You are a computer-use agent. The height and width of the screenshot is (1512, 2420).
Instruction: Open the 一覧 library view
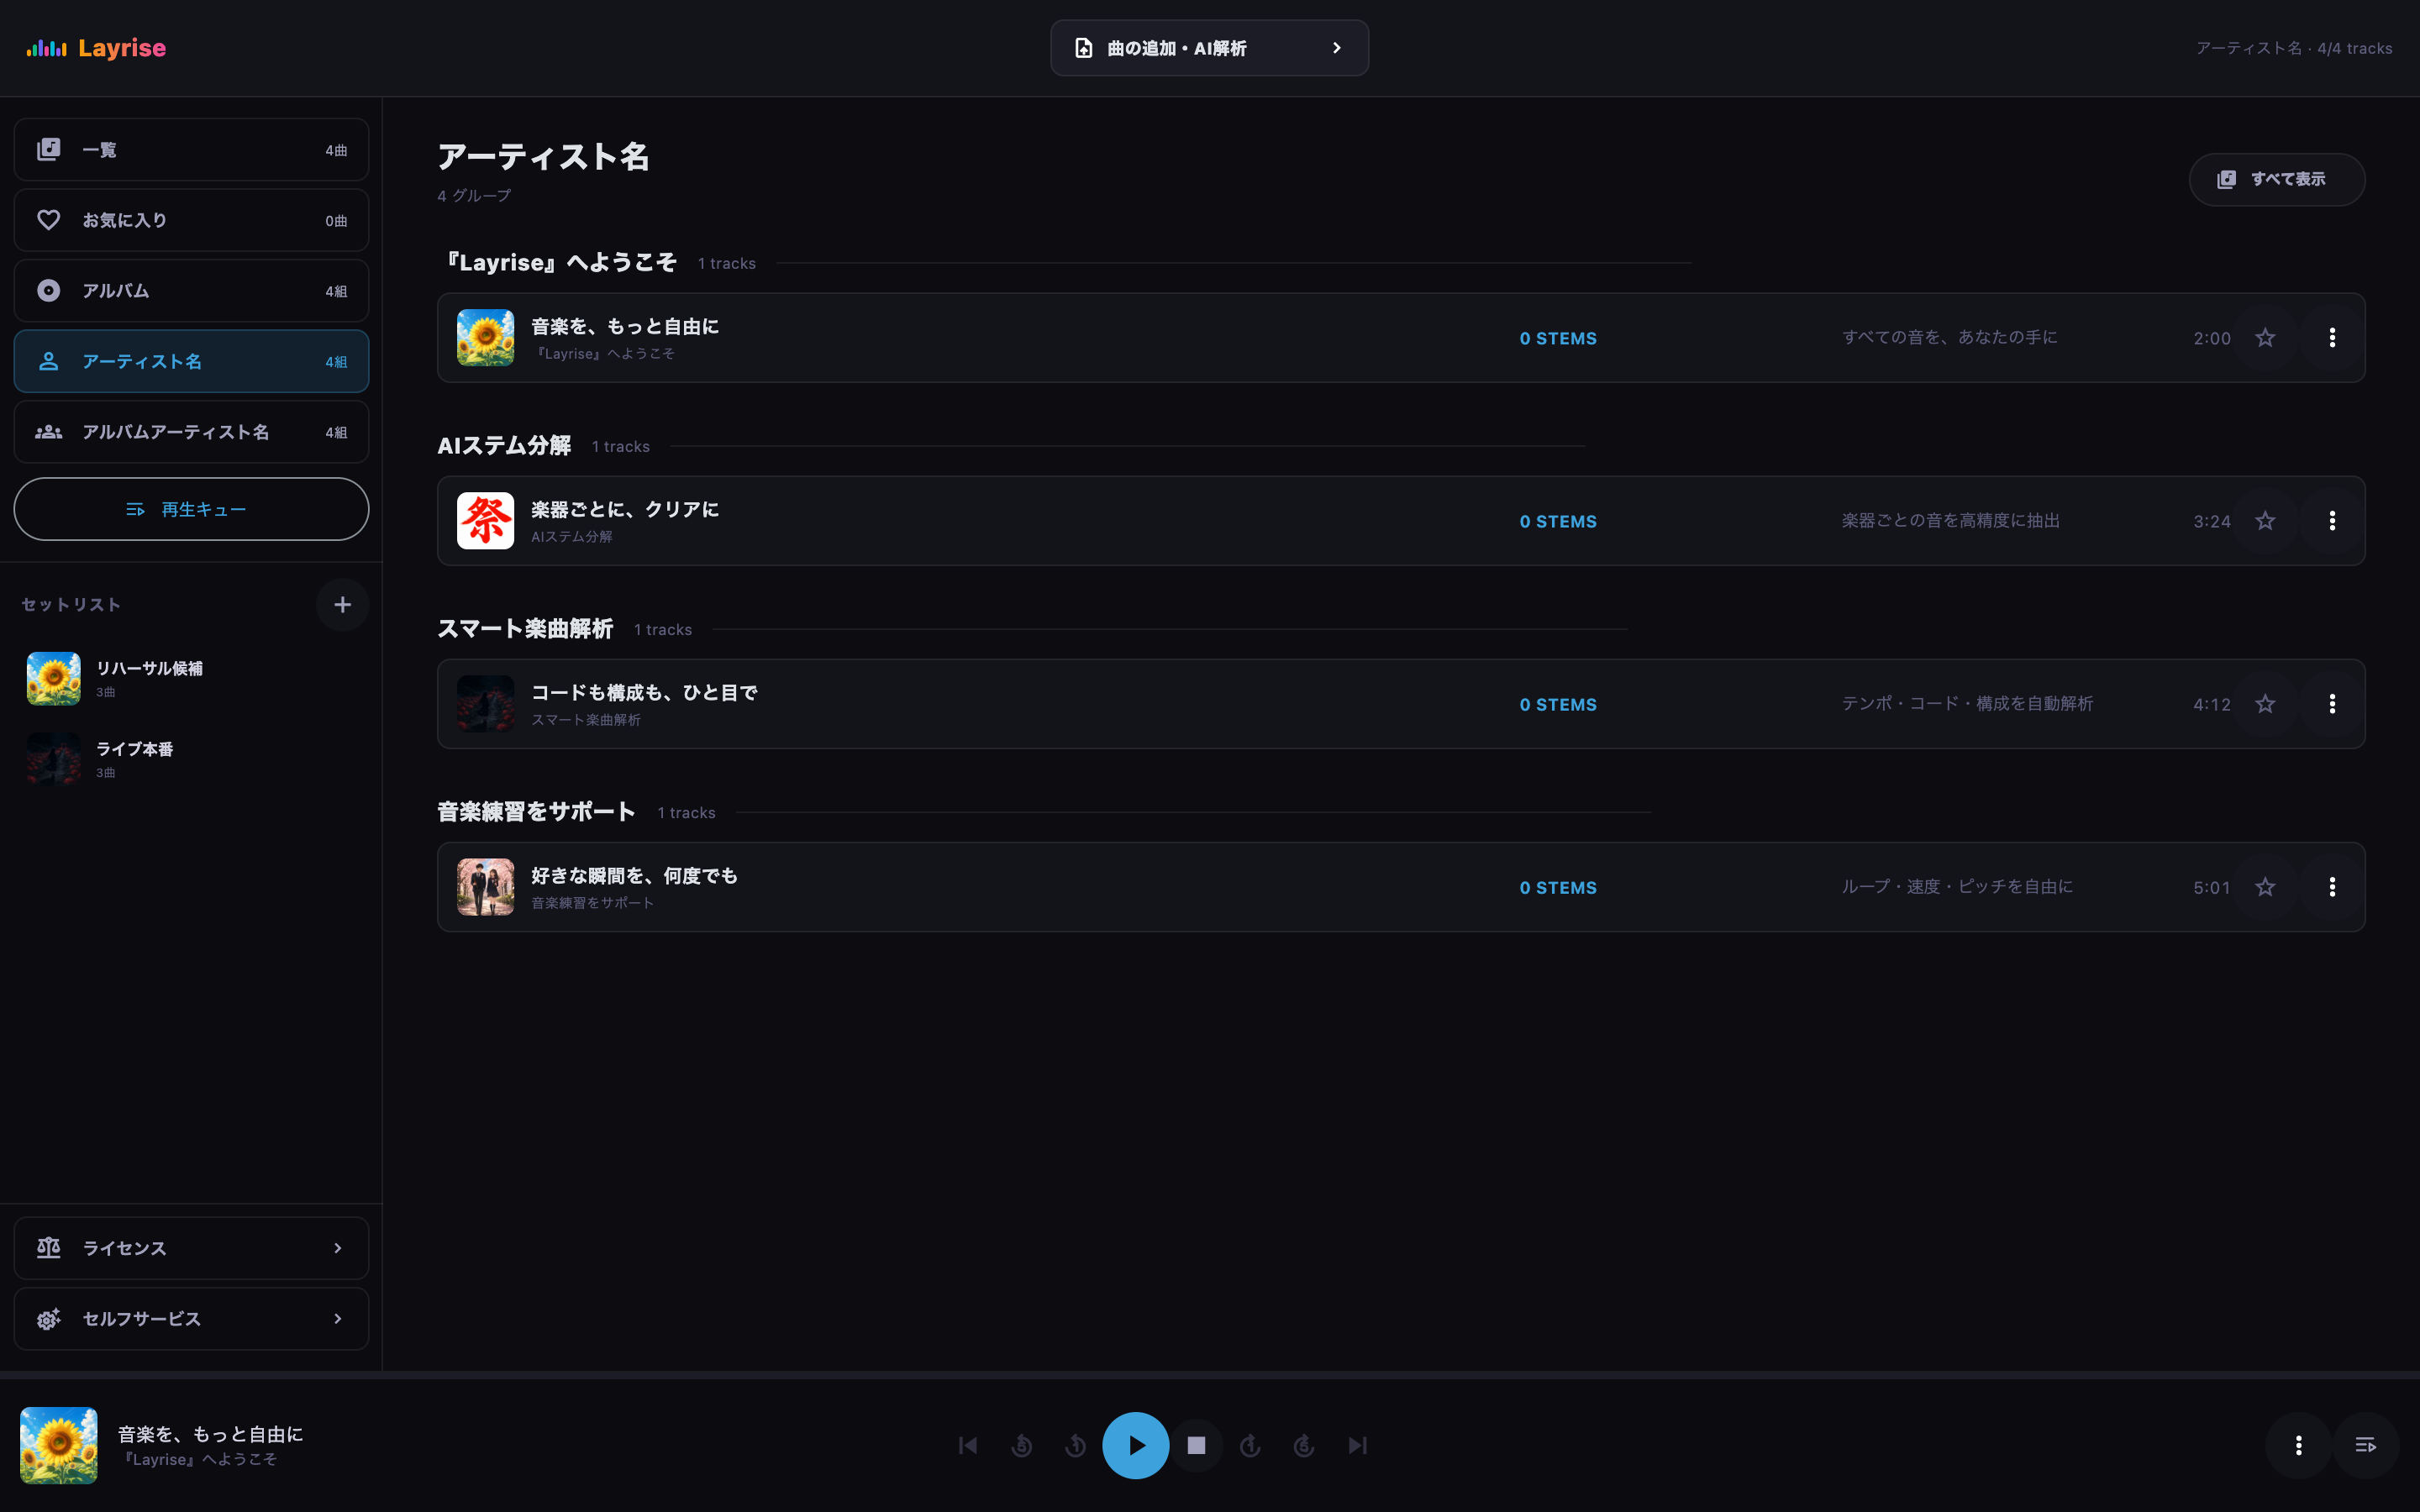click(191, 150)
